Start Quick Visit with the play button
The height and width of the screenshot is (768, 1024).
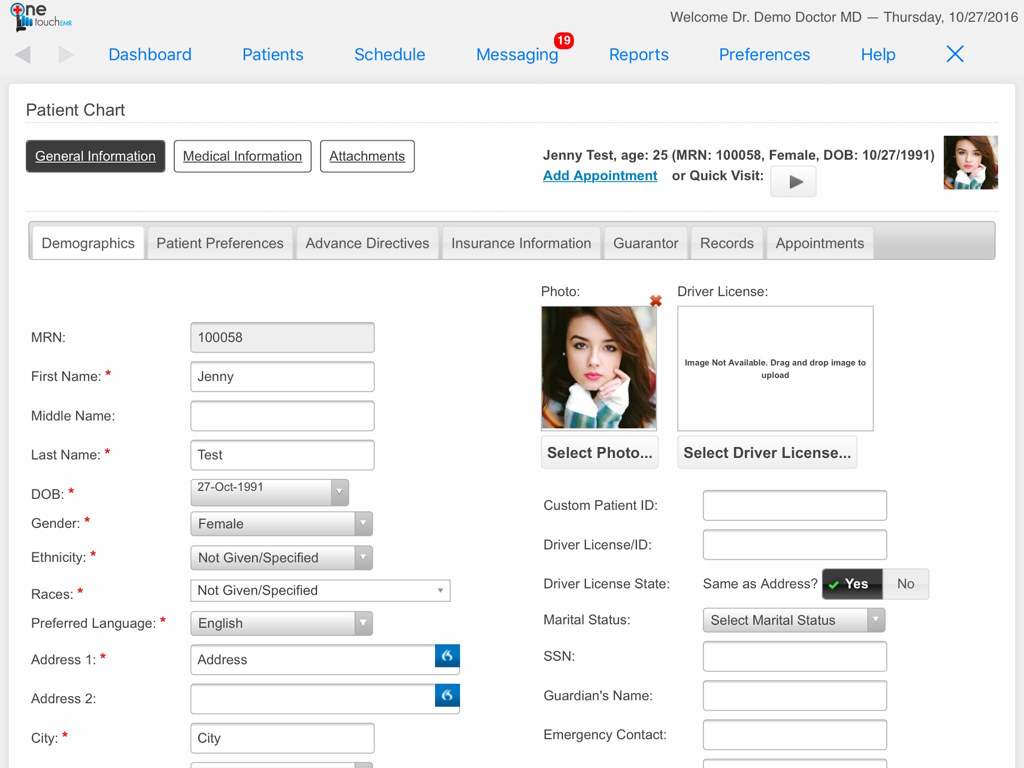click(x=794, y=182)
